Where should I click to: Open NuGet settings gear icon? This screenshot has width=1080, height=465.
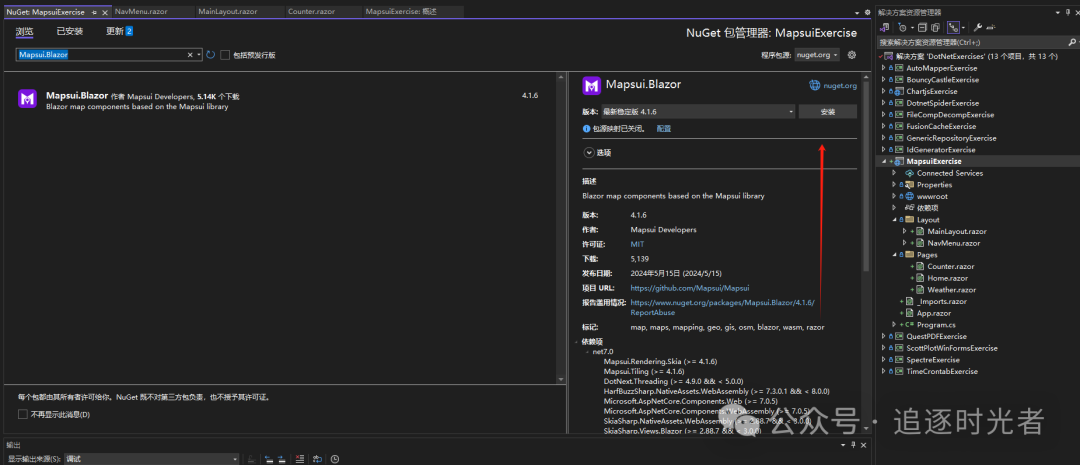852,55
